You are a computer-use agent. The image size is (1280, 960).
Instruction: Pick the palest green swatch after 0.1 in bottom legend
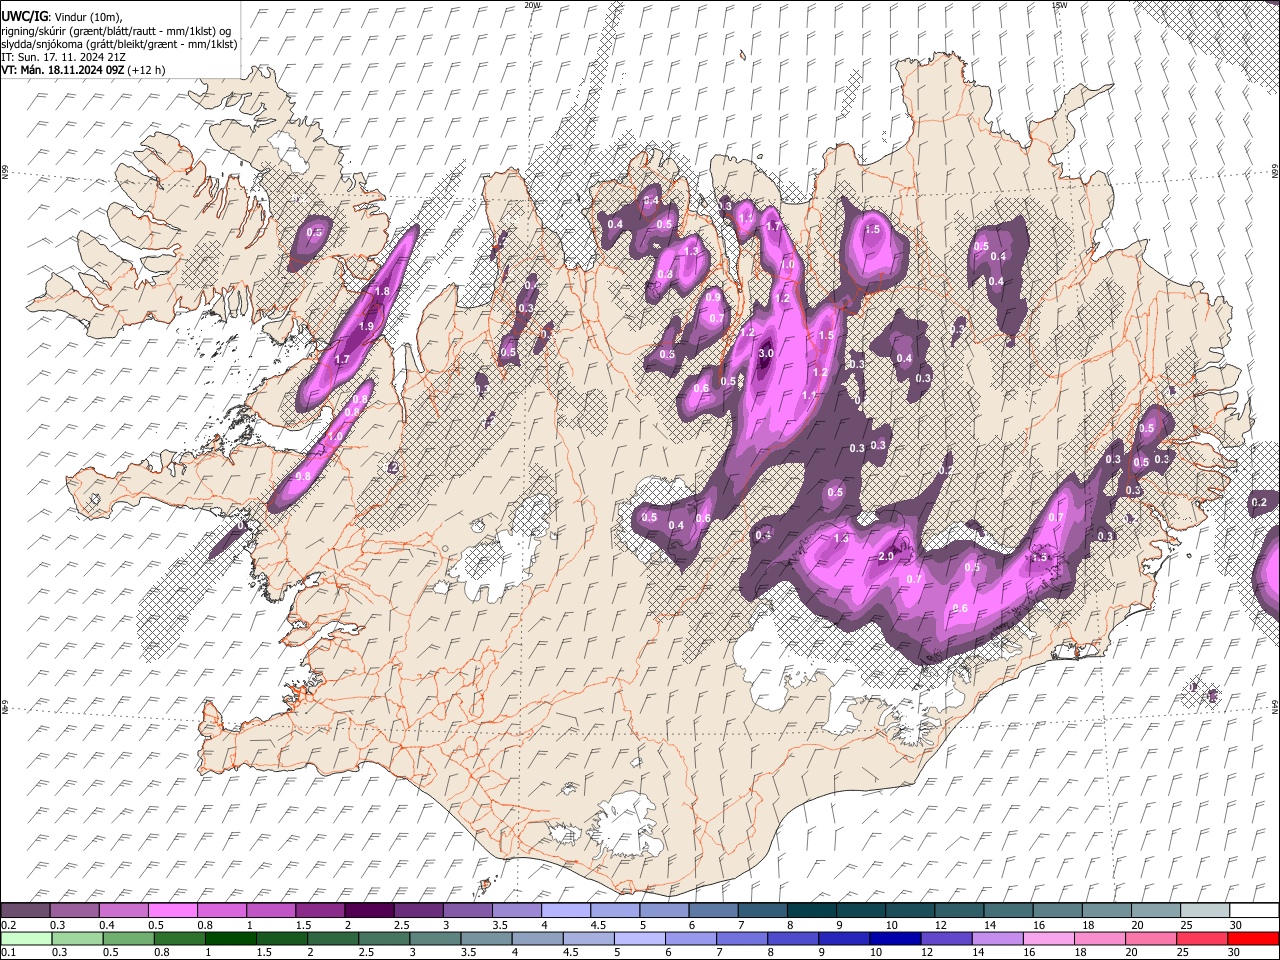pos(25,938)
